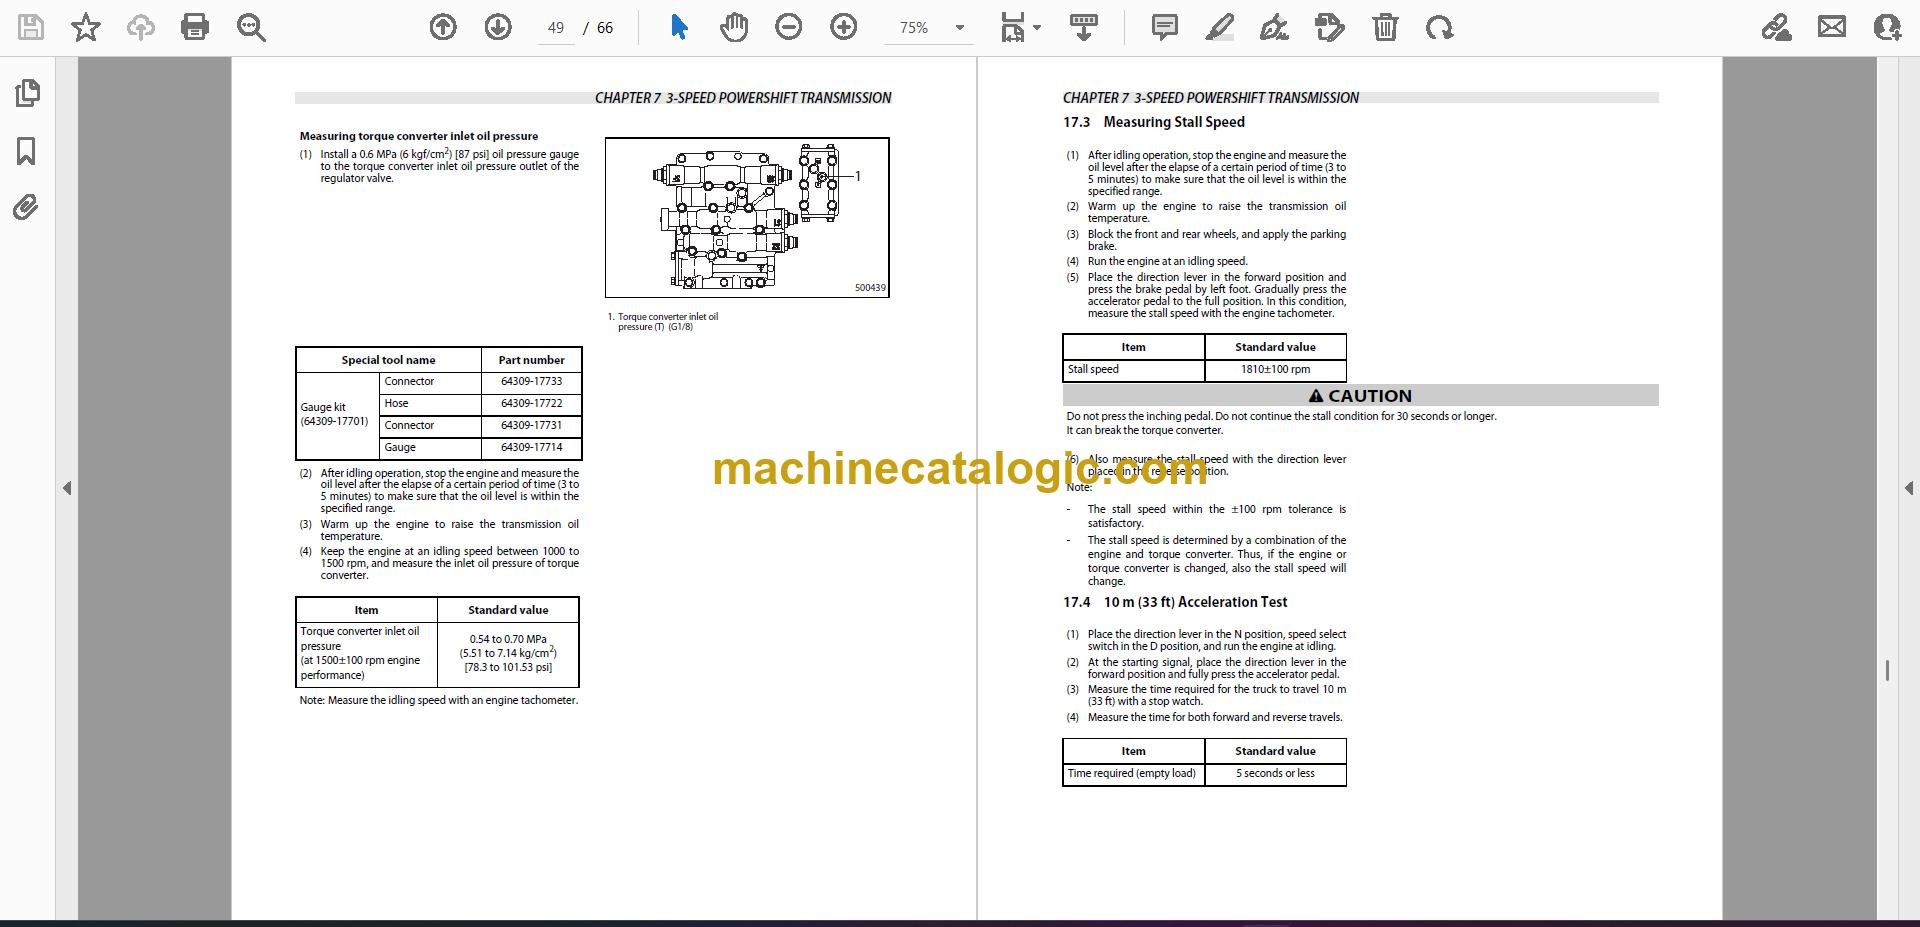Add a sticky note comment
This screenshot has height=927, width=1920.
pos(1165,27)
